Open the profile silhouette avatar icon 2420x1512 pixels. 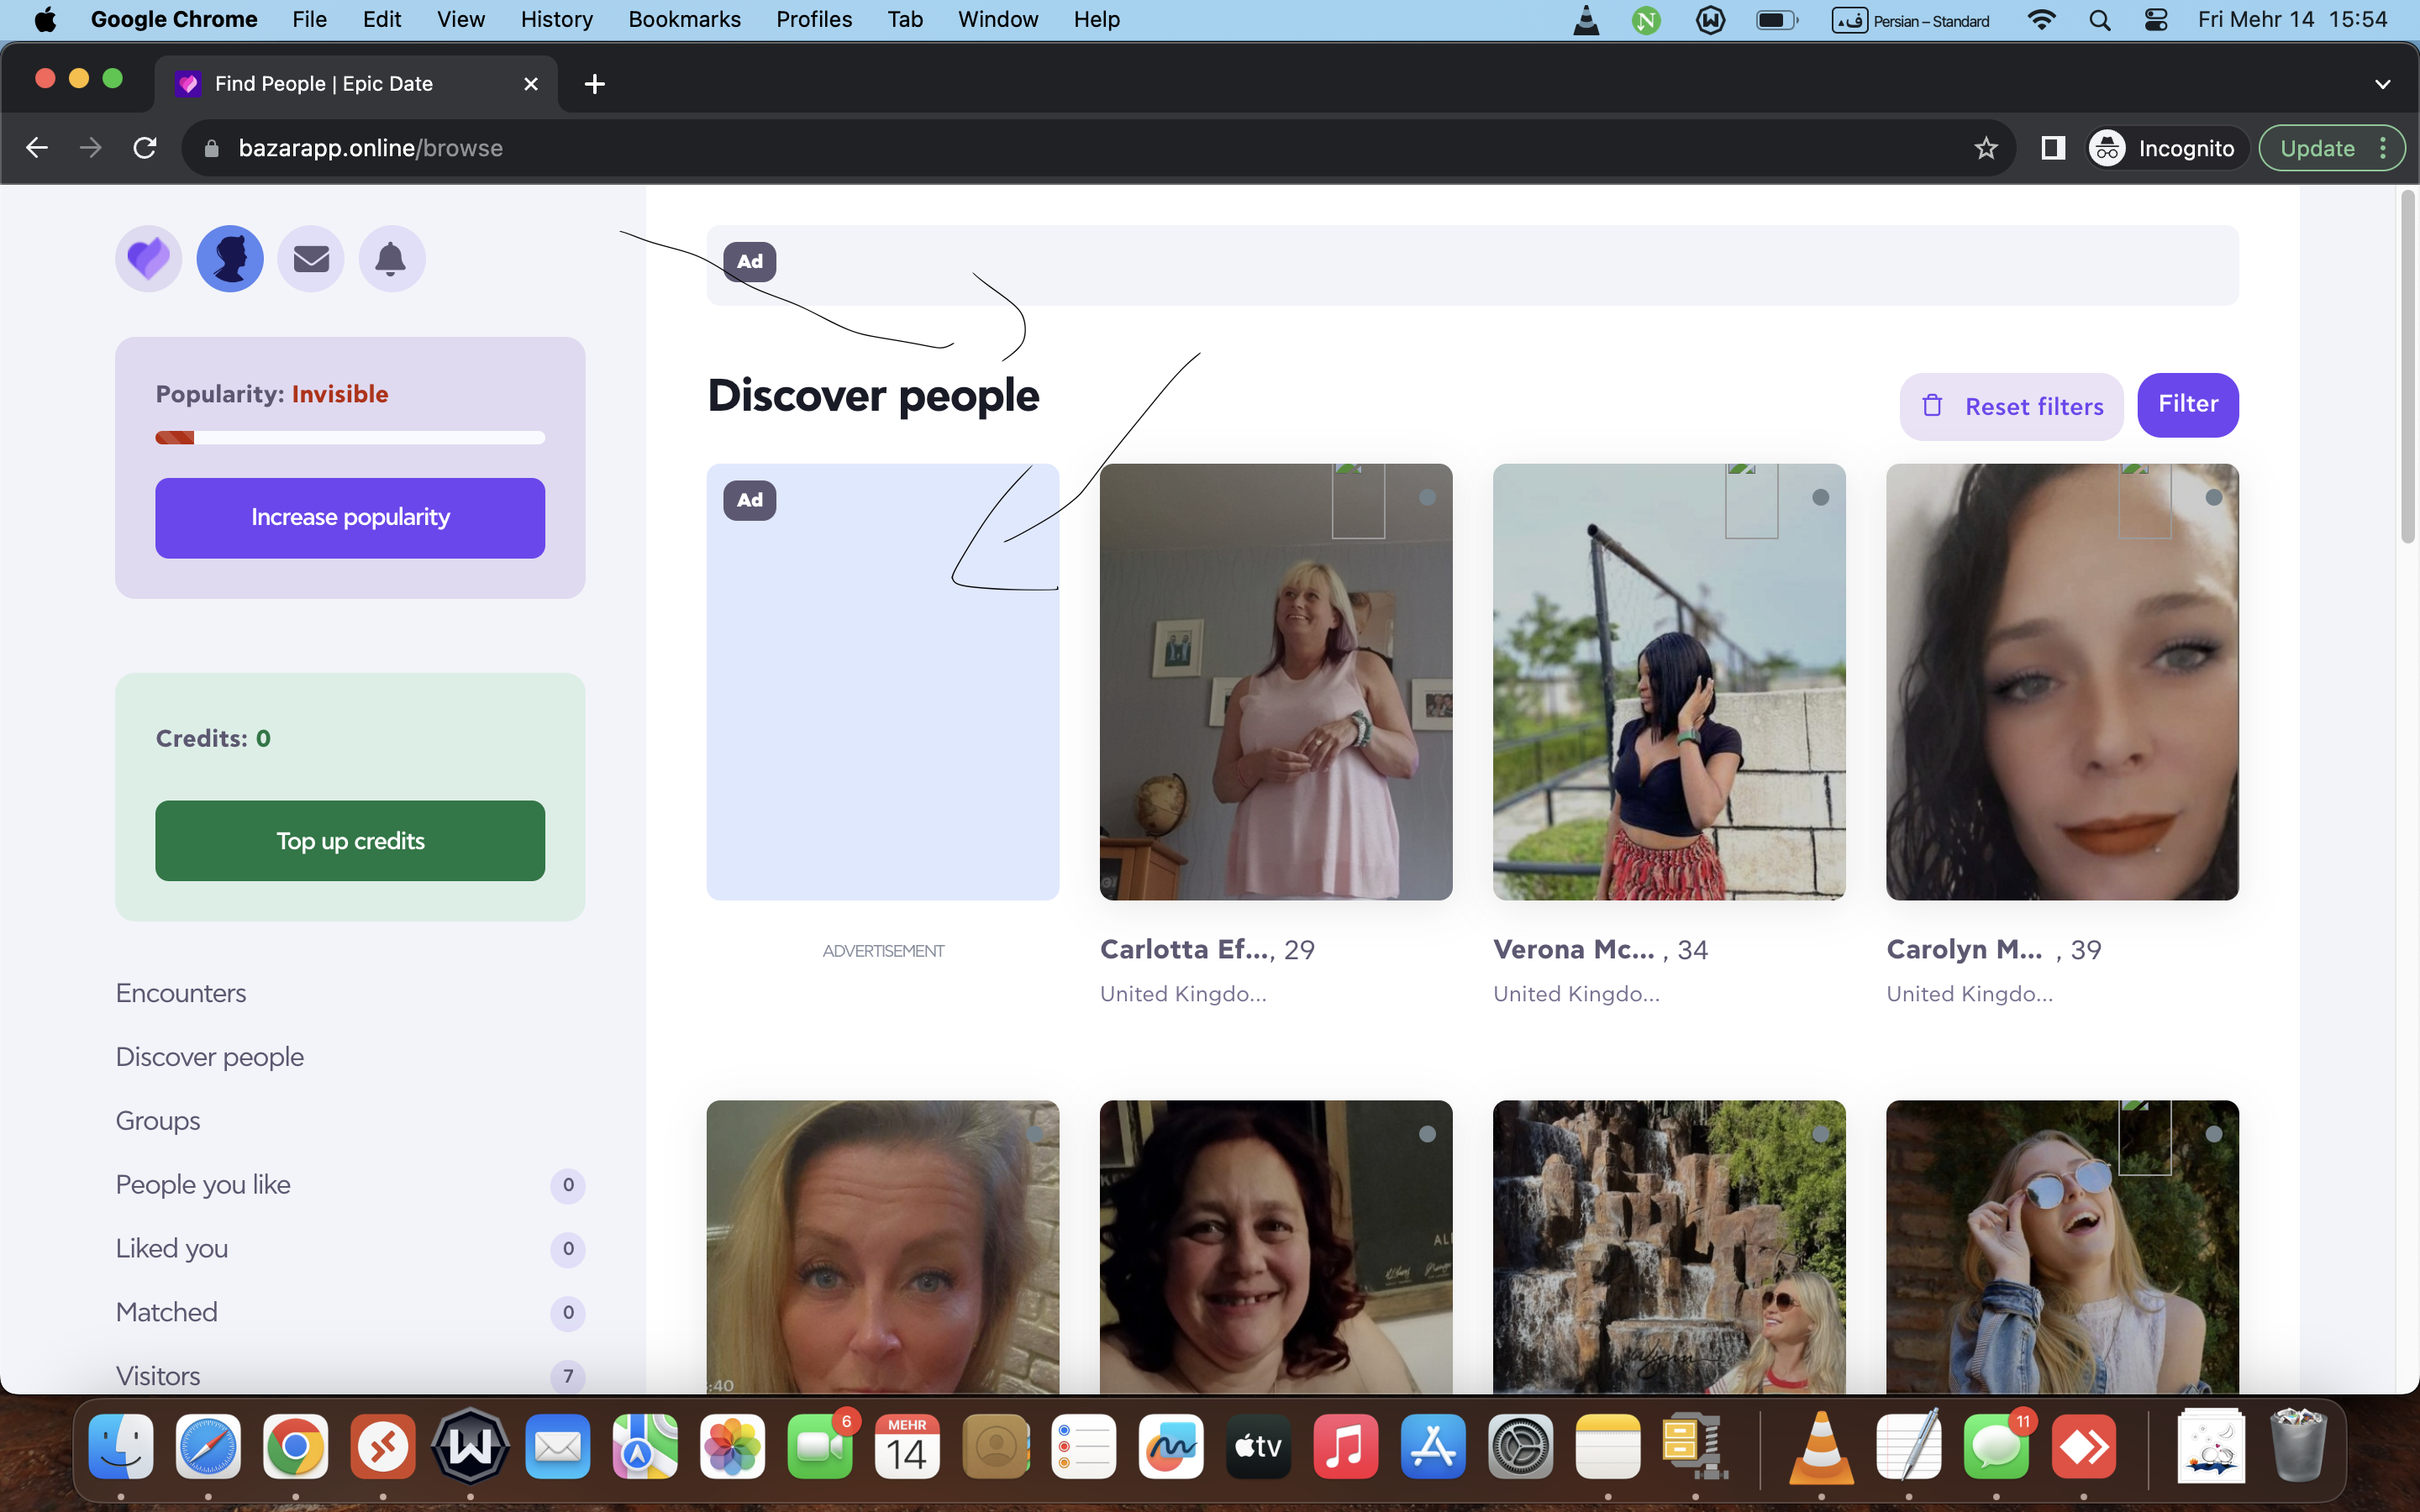tap(230, 259)
